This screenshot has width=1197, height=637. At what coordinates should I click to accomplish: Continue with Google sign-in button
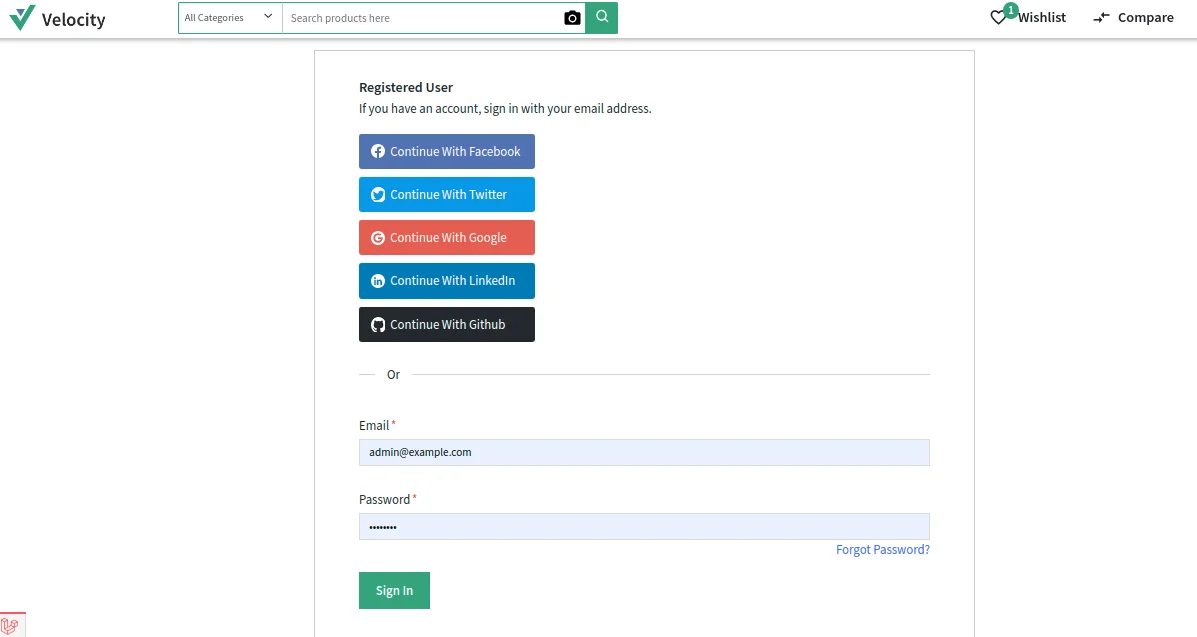coord(447,238)
